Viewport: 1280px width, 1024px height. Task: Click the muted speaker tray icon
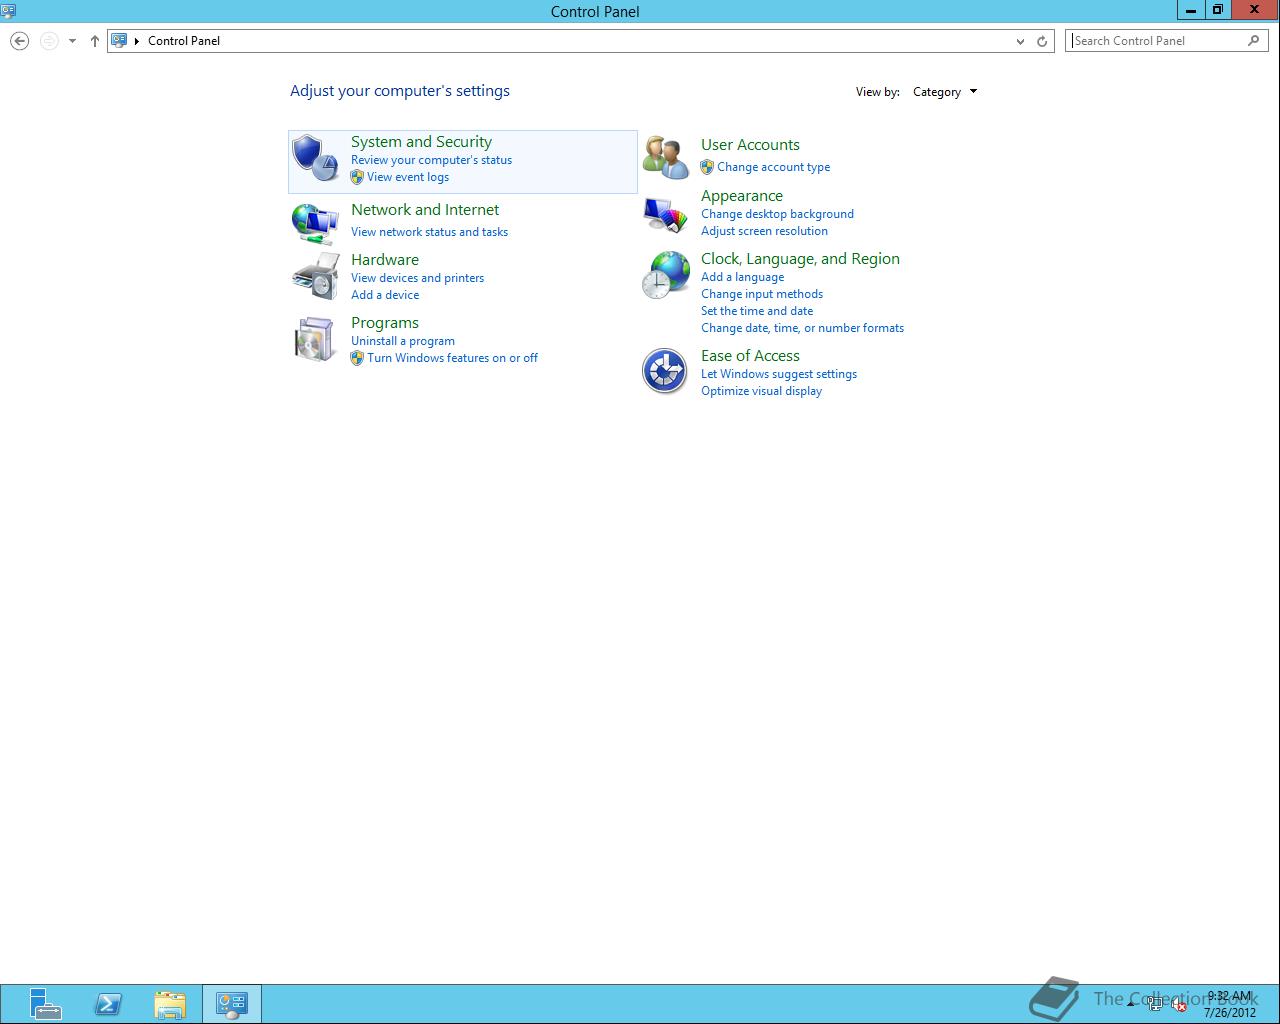pyautogui.click(x=1179, y=1006)
